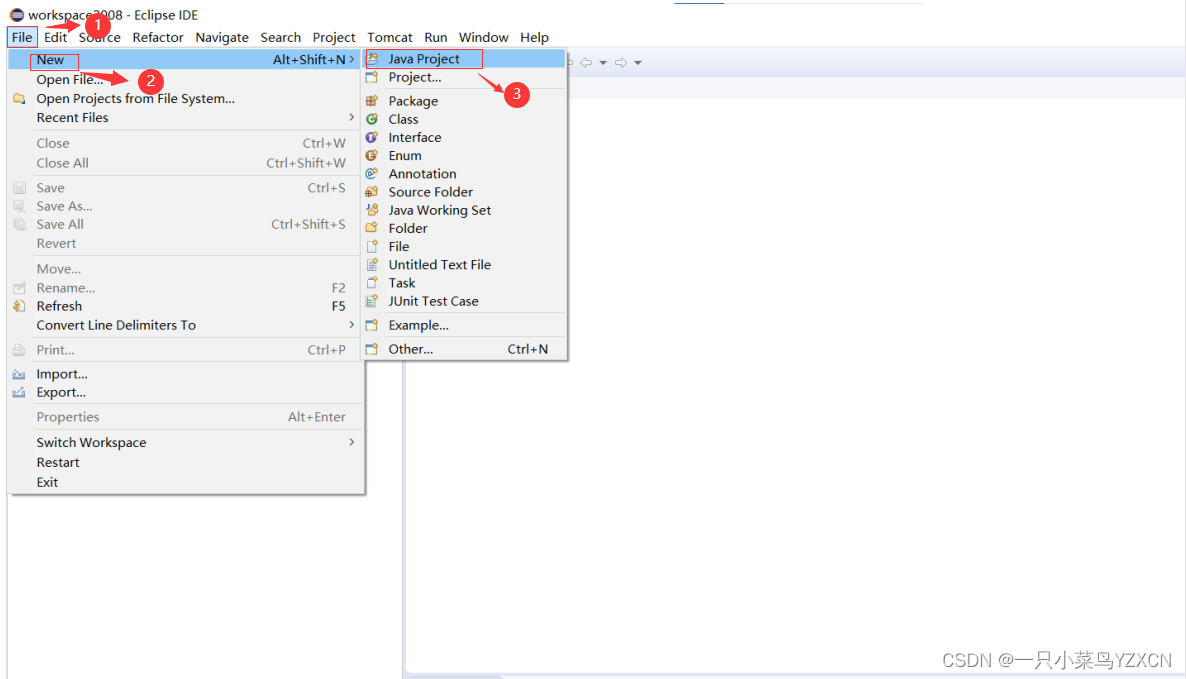Expand the Recent Files submenu
The width and height of the screenshot is (1186, 679).
pyautogui.click(x=352, y=117)
